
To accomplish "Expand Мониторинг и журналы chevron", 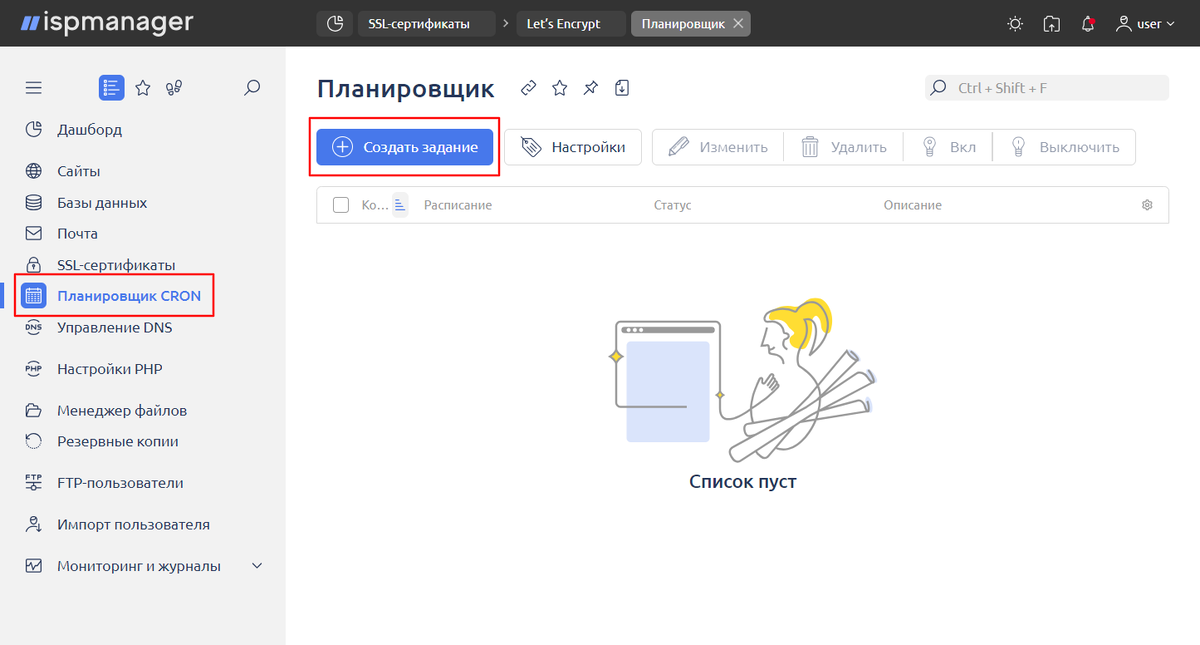I will [x=257, y=566].
